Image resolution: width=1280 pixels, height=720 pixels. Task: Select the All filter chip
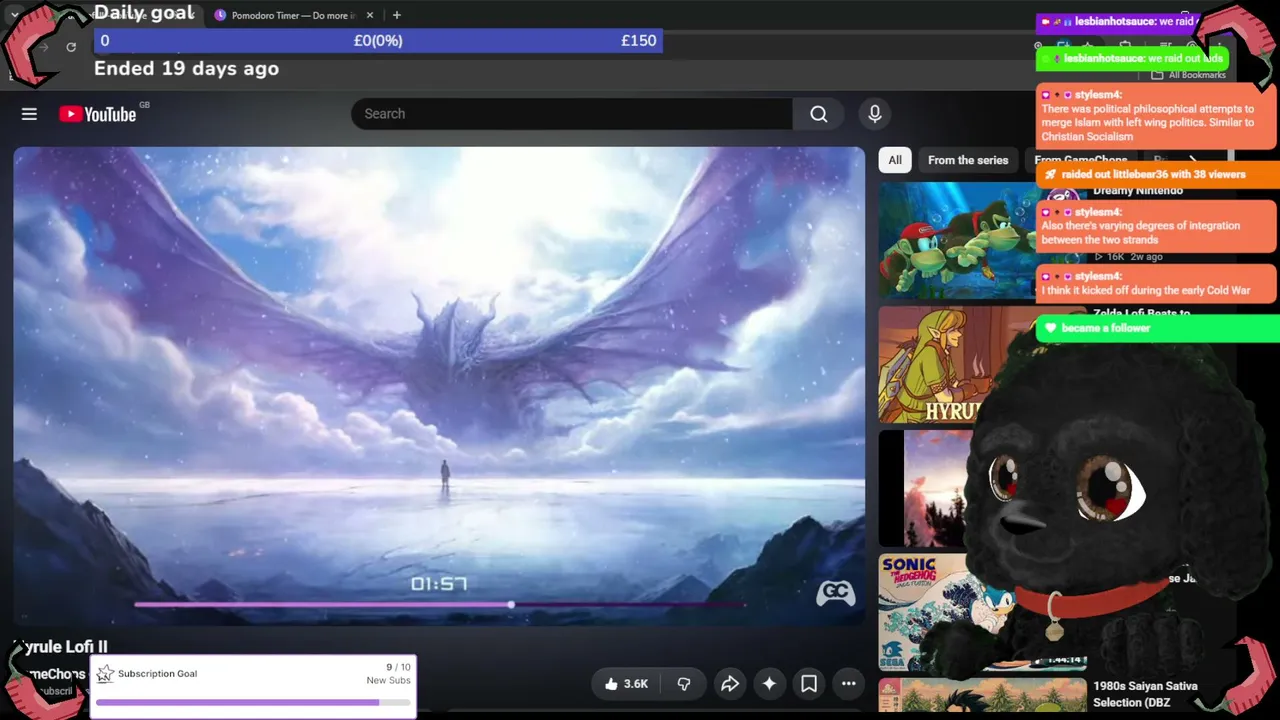tap(895, 160)
